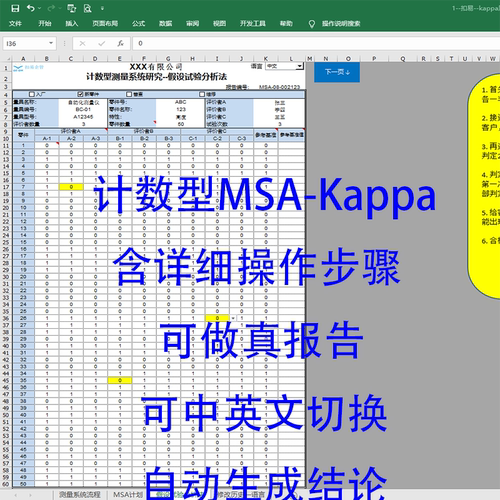
Task: Switch to the 开始 ribbon tab
Action: [45, 23]
